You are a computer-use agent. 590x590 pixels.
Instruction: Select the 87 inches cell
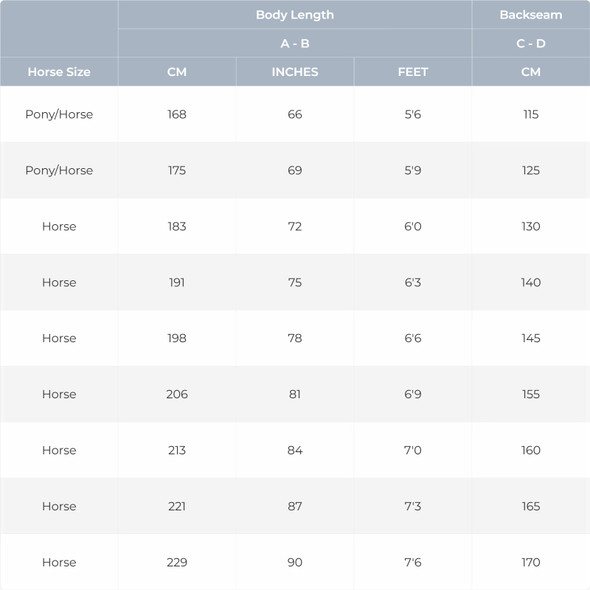pyautogui.click(x=295, y=506)
